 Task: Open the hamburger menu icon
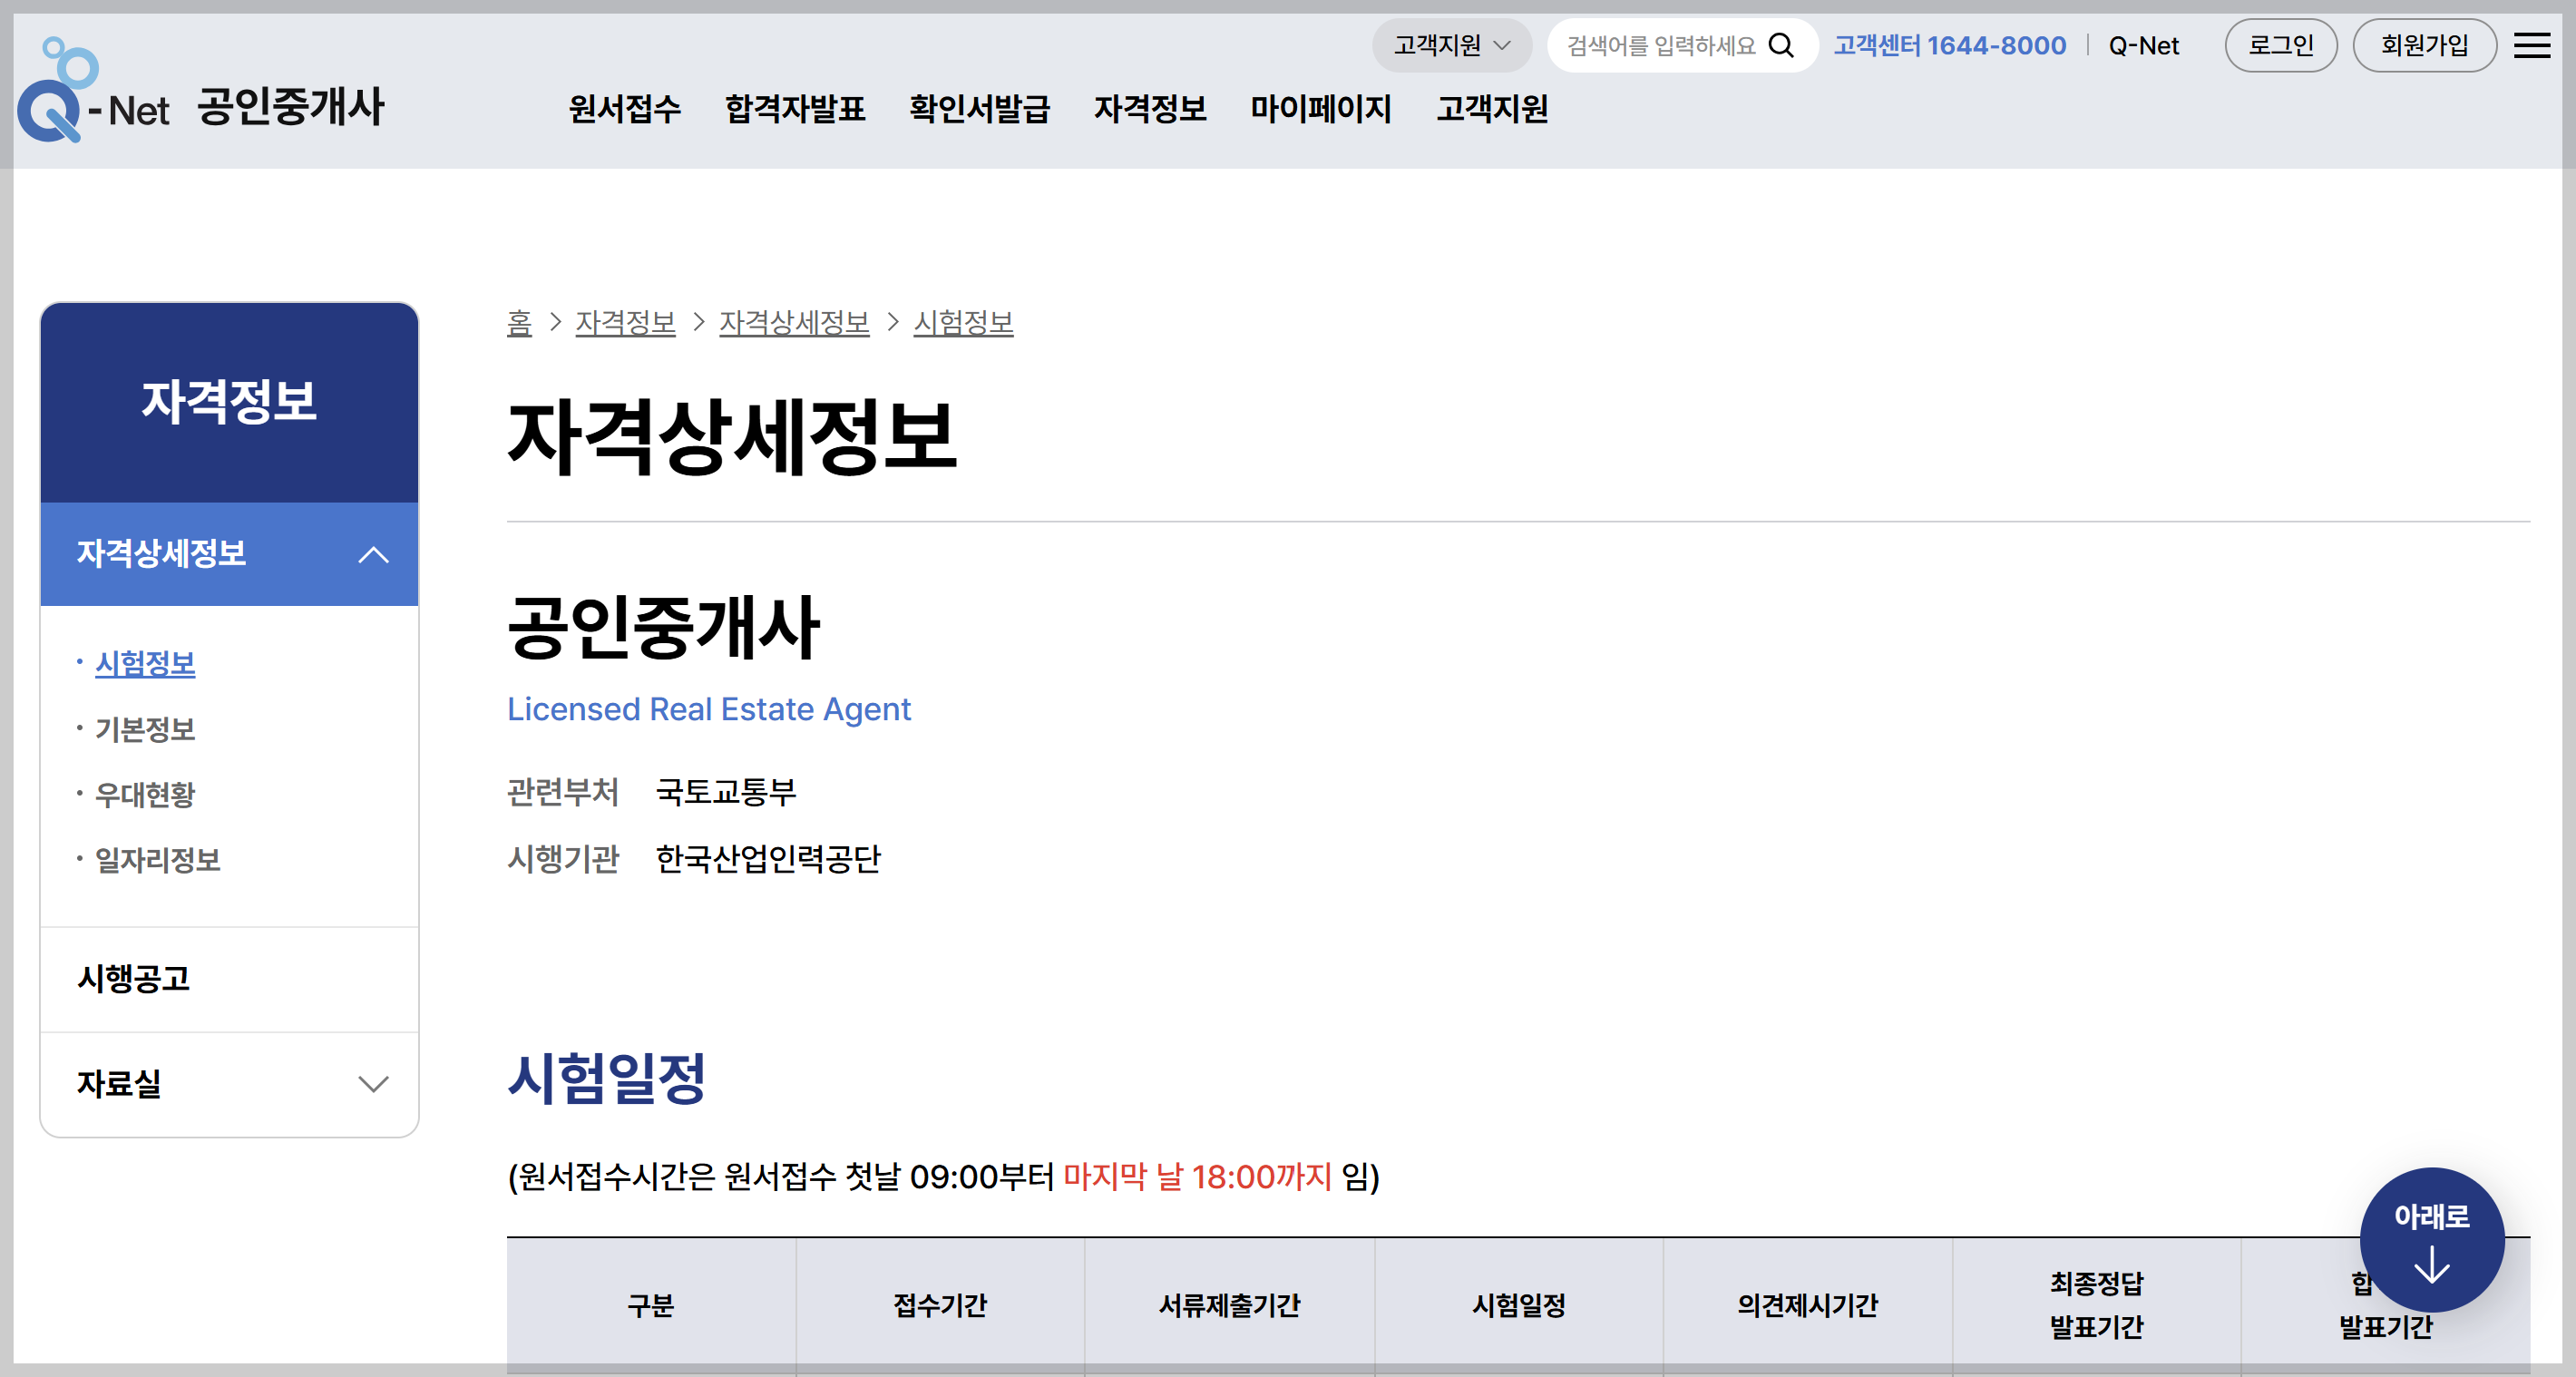click(2532, 46)
